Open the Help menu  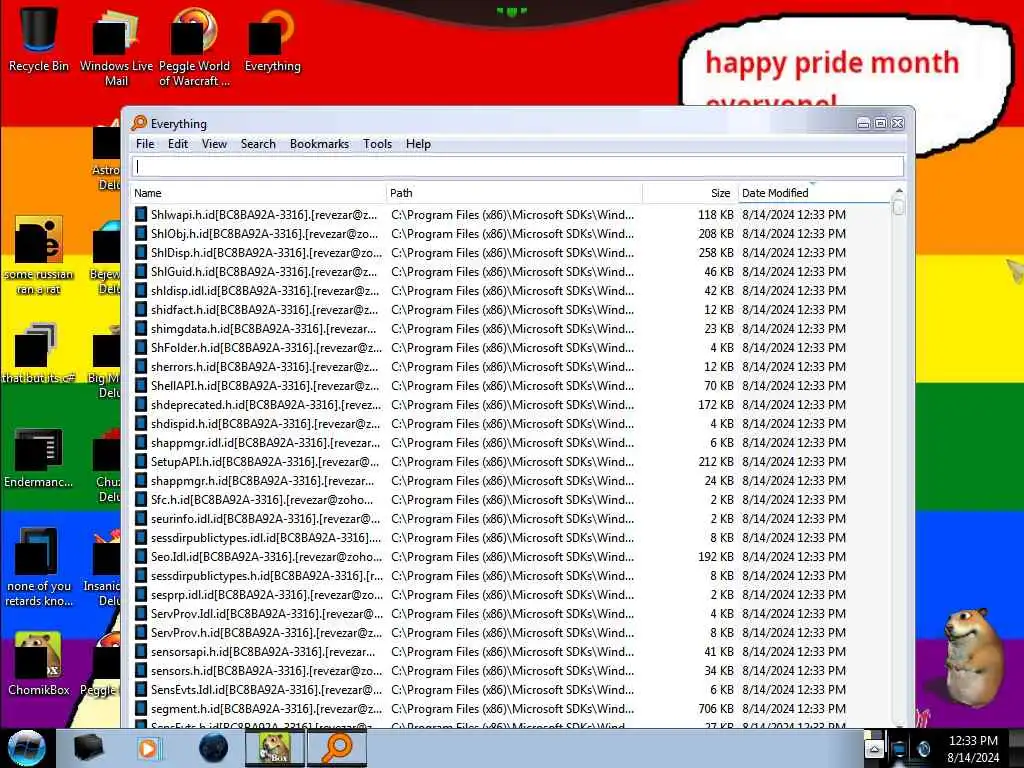[418, 144]
